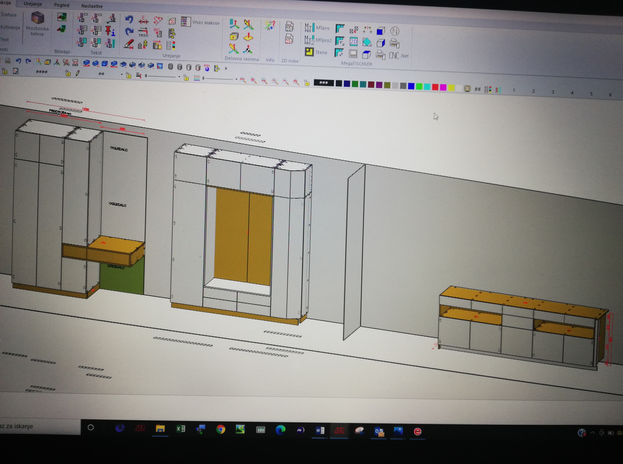
Task: Pick the maroon color swatch
Action: [371, 85]
